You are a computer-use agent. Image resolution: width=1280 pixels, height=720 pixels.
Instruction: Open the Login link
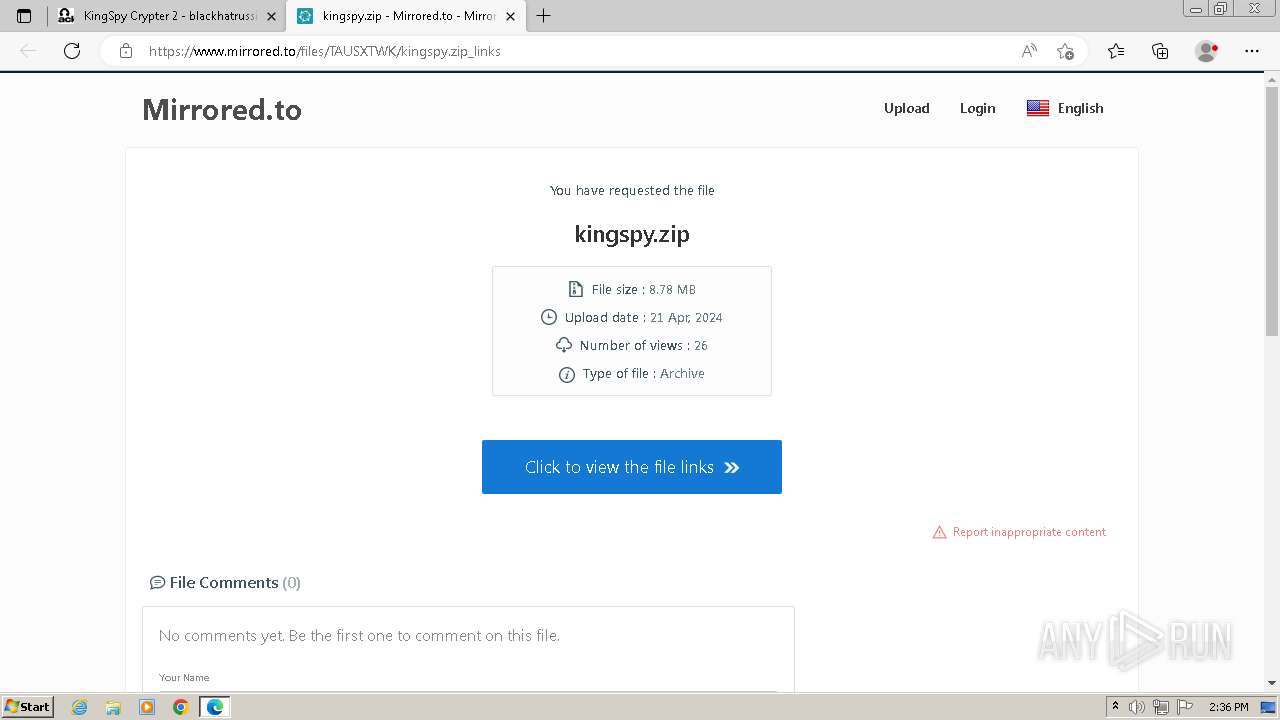click(x=978, y=108)
